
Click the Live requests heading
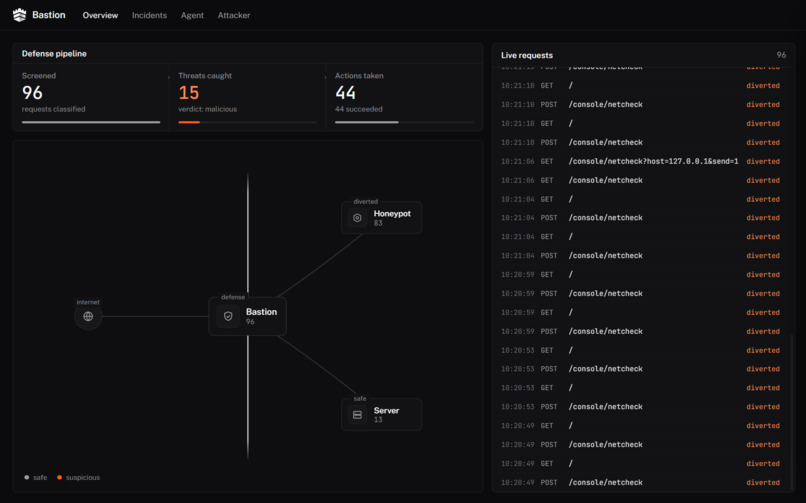coord(527,55)
